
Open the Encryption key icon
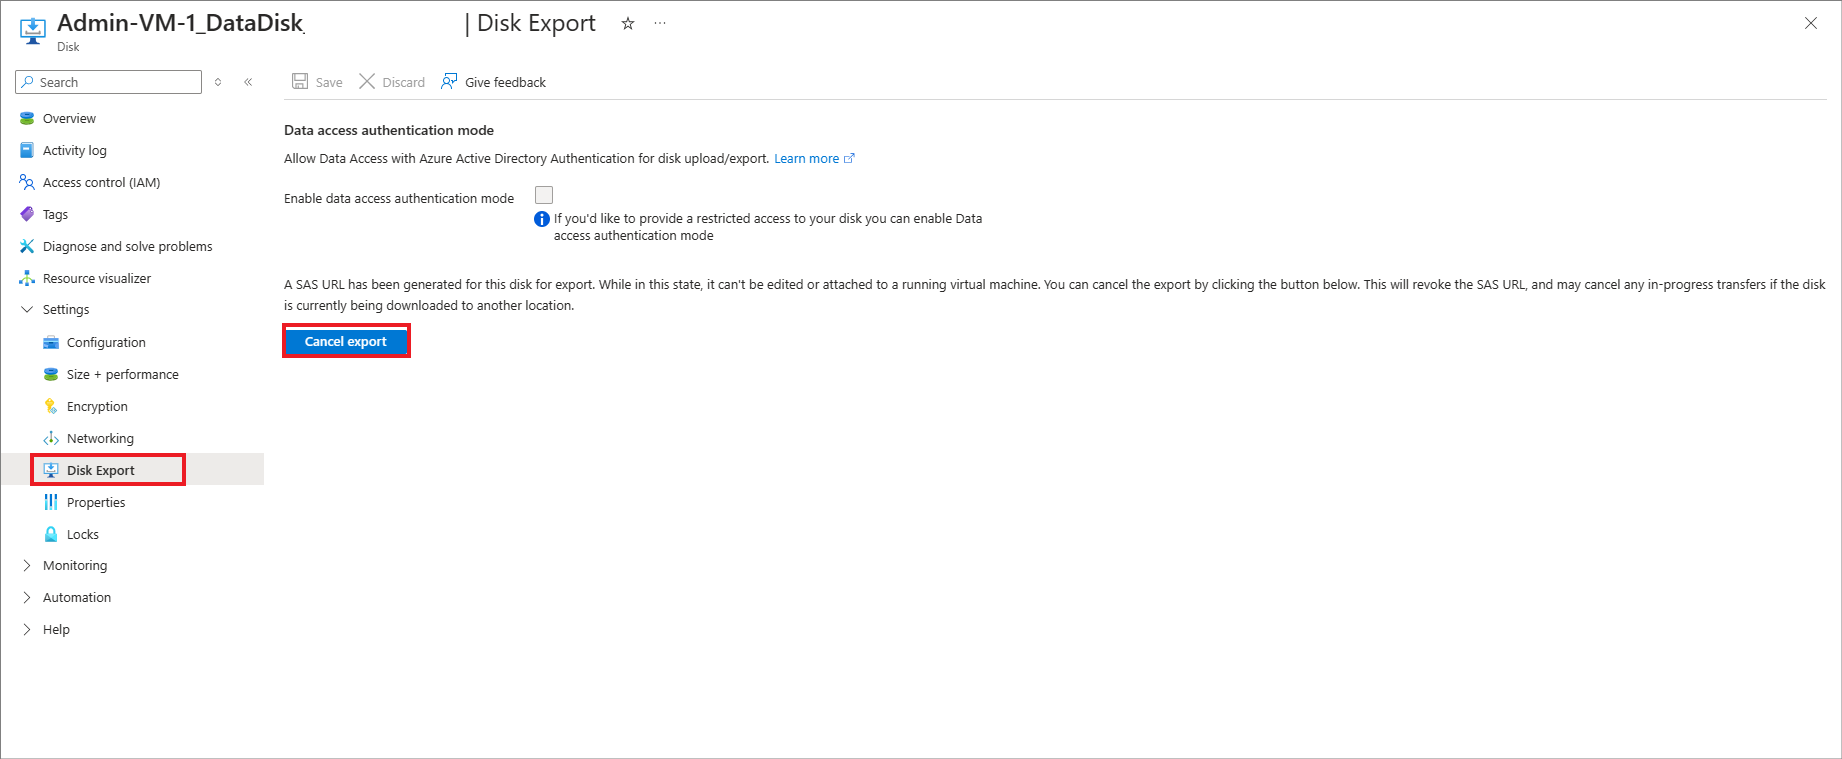(51, 406)
